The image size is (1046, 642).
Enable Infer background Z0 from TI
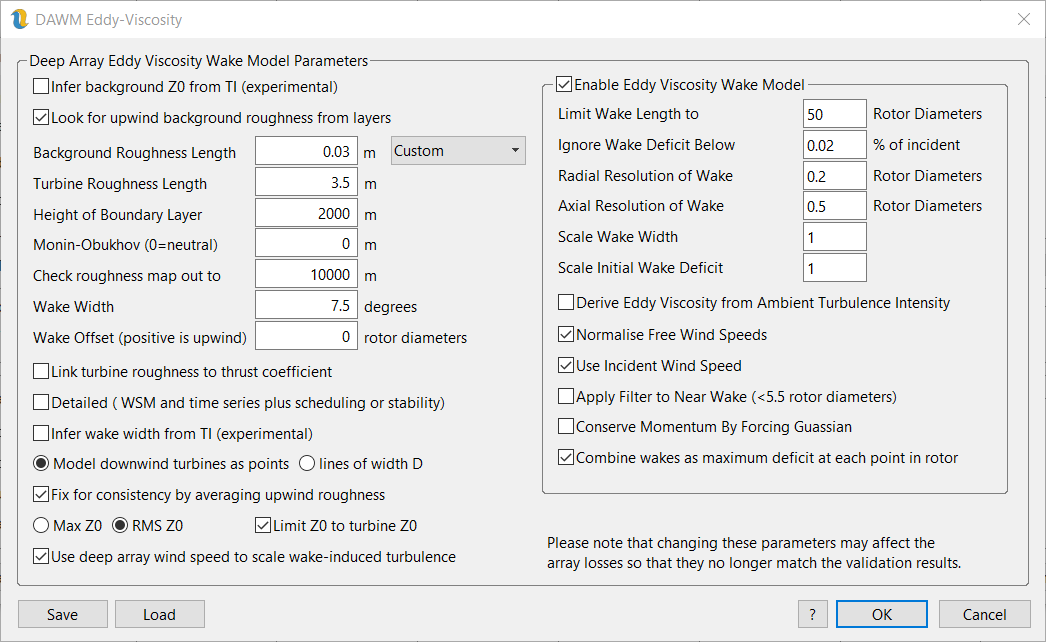pos(41,86)
